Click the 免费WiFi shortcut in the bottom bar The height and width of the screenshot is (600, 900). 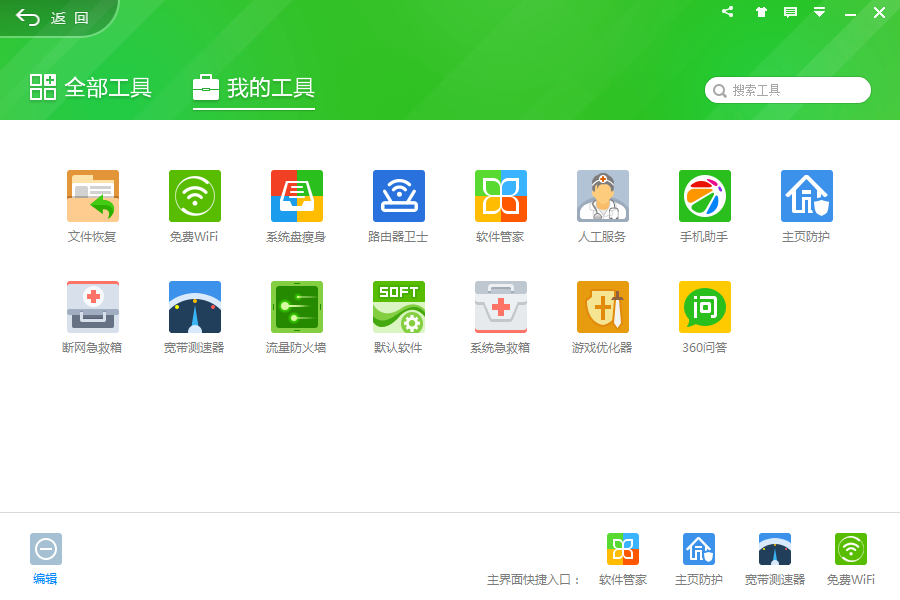851,549
